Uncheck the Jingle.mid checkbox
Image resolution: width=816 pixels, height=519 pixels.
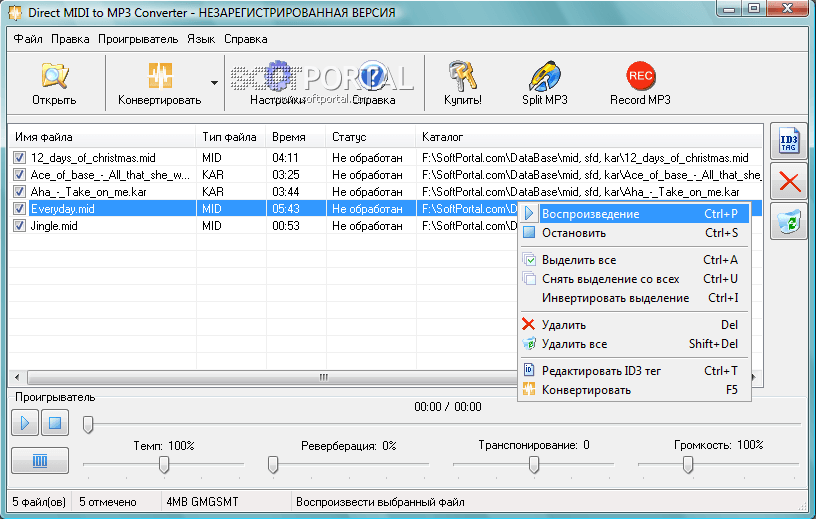coord(19,226)
